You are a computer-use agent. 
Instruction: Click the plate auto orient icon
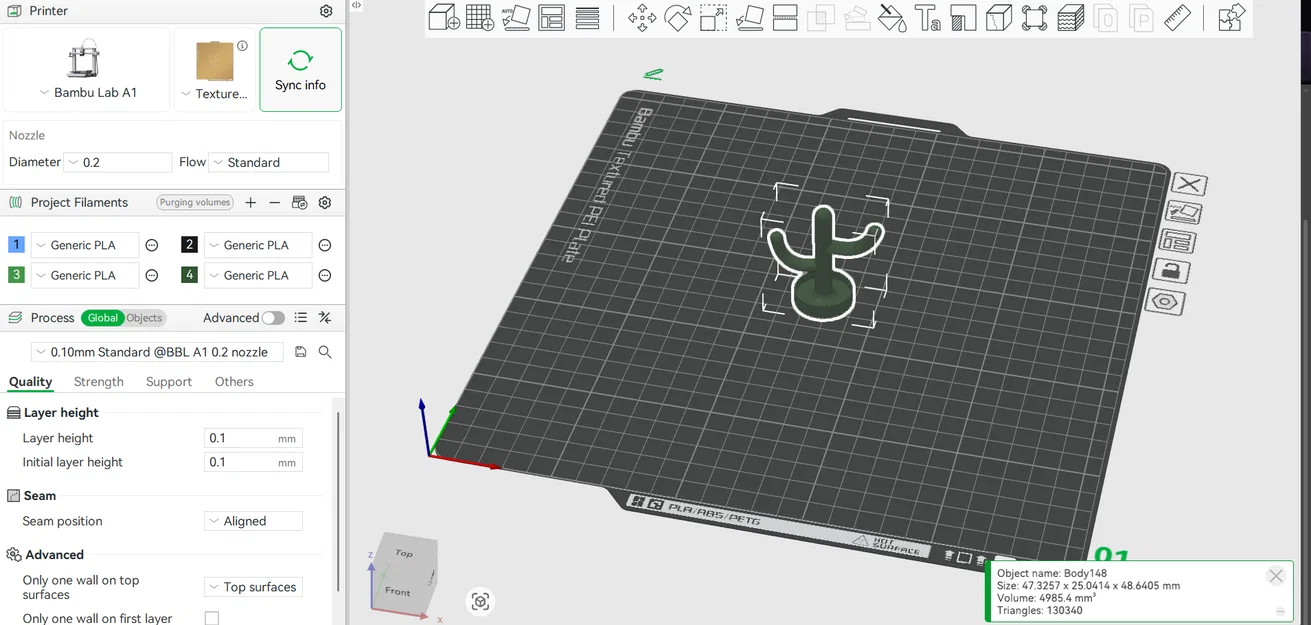coord(1185,212)
